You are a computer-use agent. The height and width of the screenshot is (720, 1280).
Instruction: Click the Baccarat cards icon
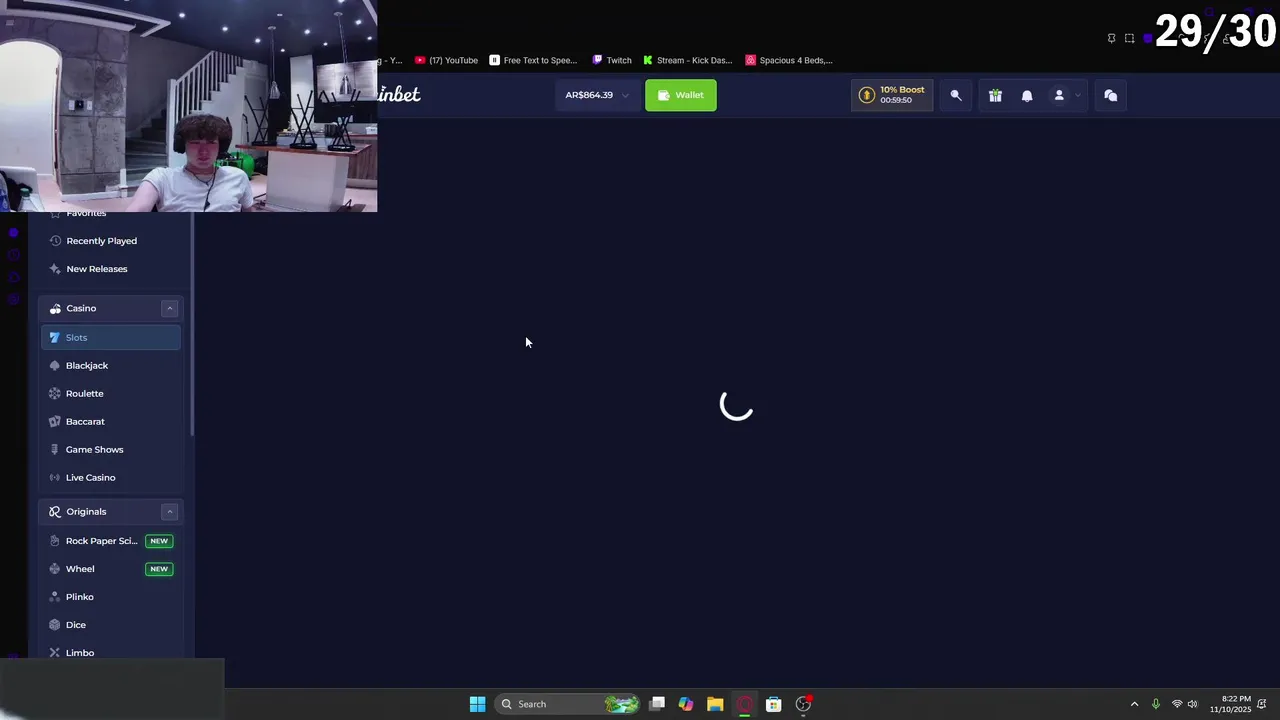(x=54, y=421)
